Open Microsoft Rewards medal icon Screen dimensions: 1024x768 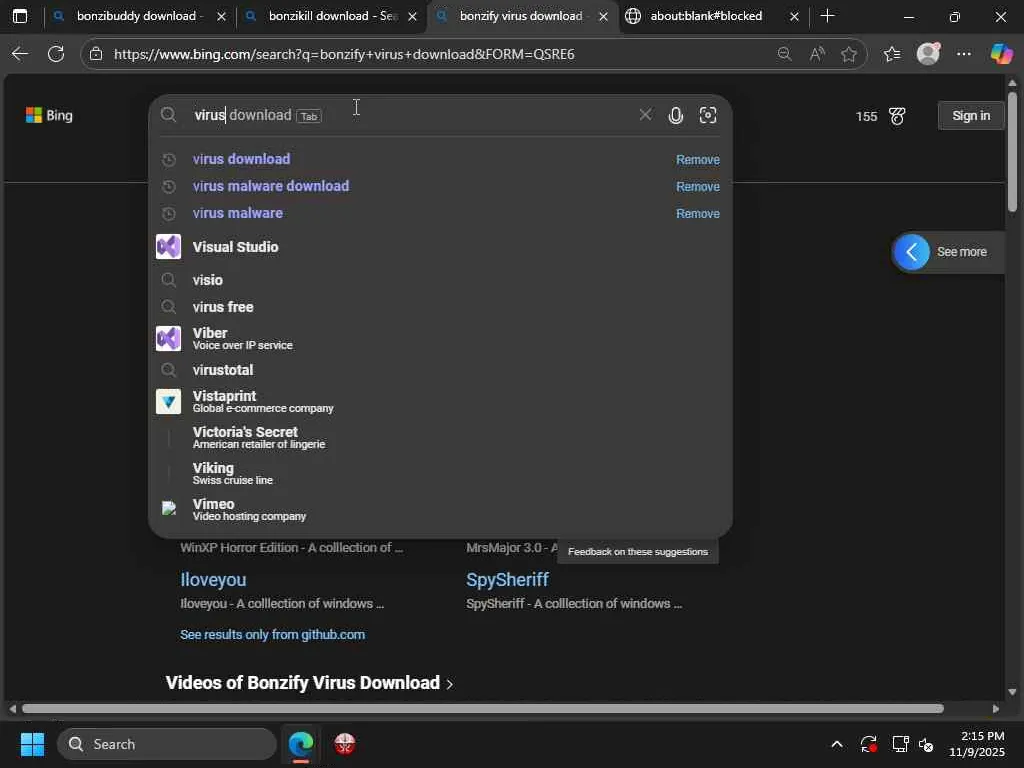897,116
